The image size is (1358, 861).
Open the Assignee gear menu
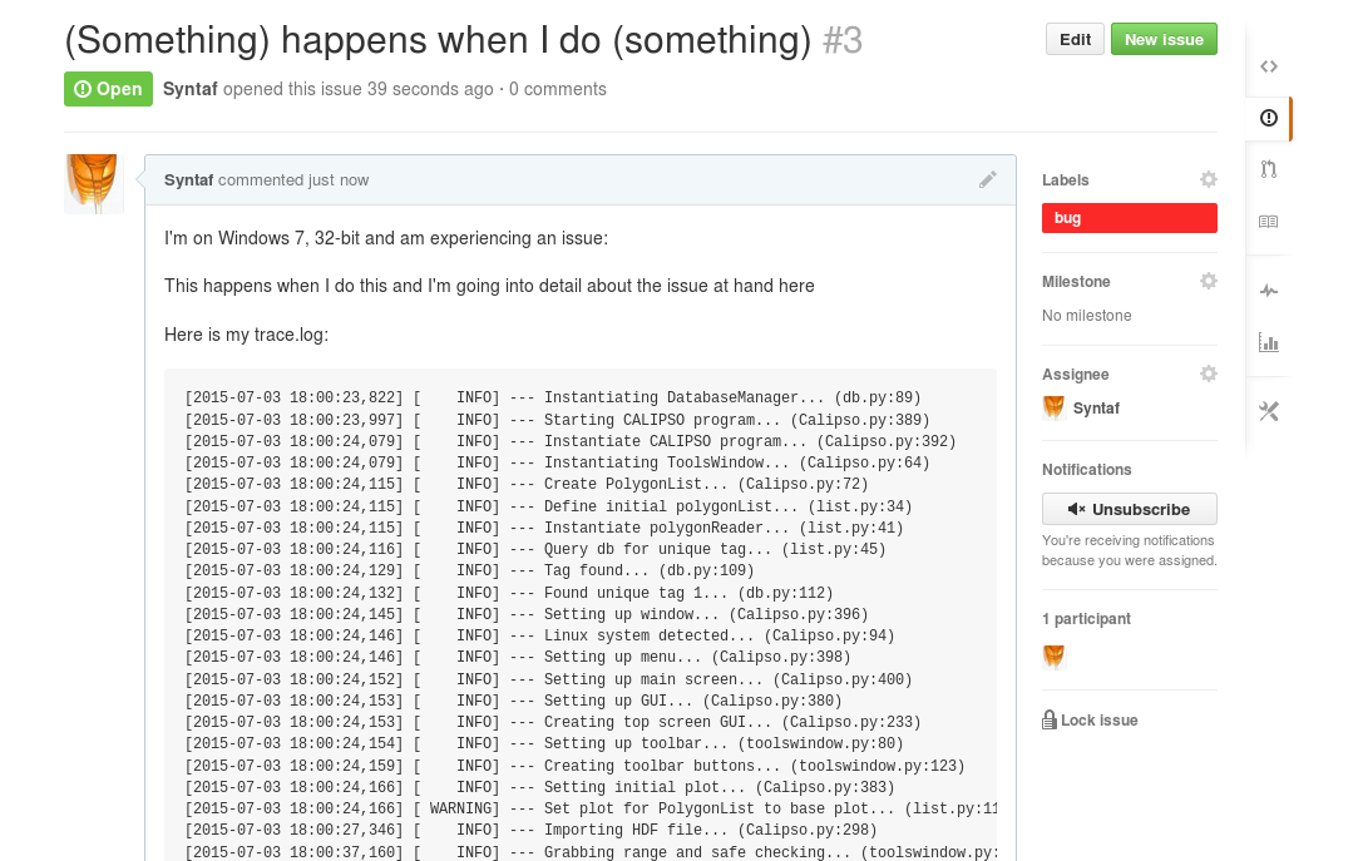tap(1208, 373)
